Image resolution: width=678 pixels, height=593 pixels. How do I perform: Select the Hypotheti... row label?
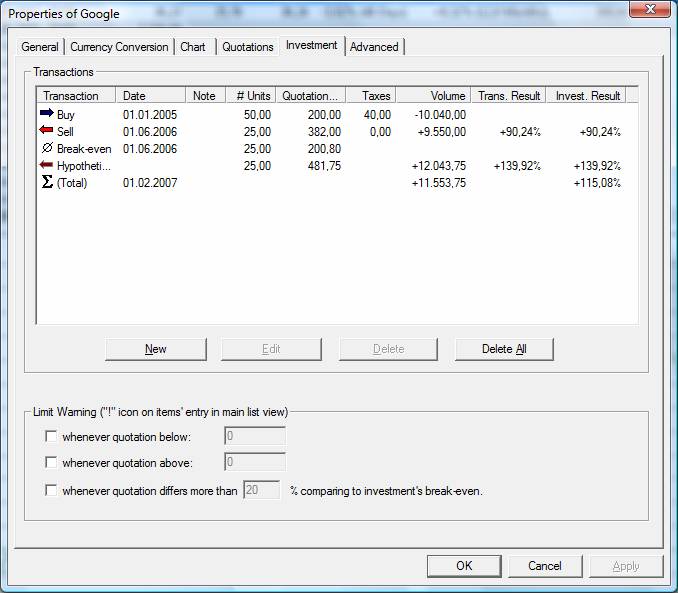point(84,166)
